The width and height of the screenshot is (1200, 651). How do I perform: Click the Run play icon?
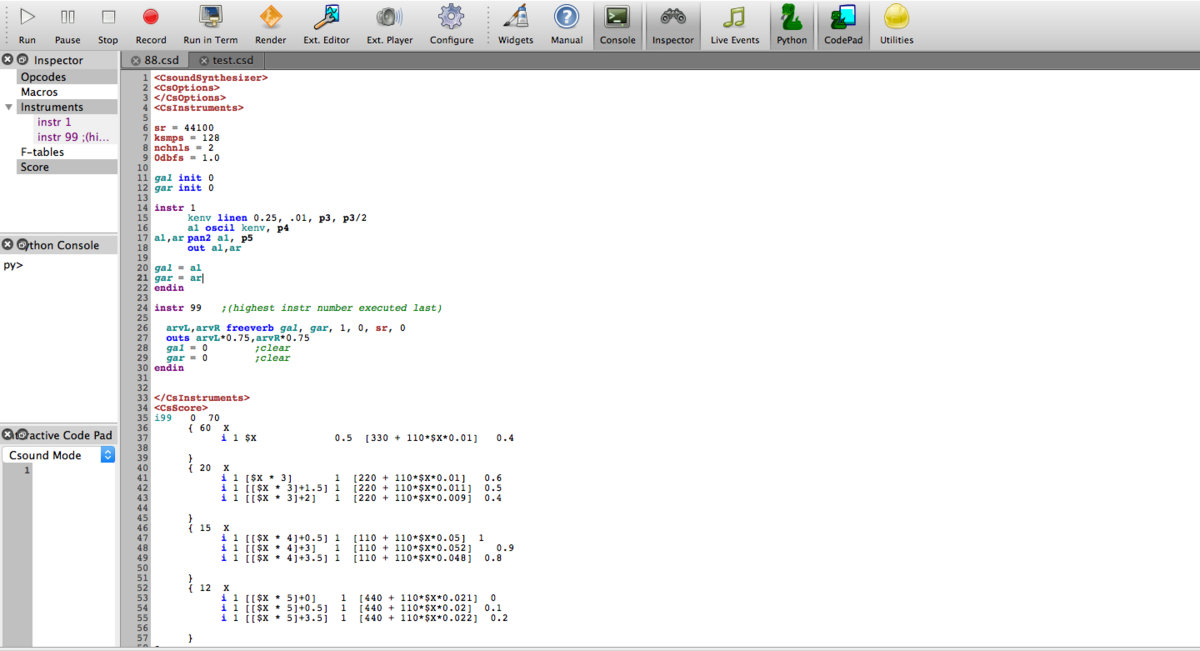[27, 17]
